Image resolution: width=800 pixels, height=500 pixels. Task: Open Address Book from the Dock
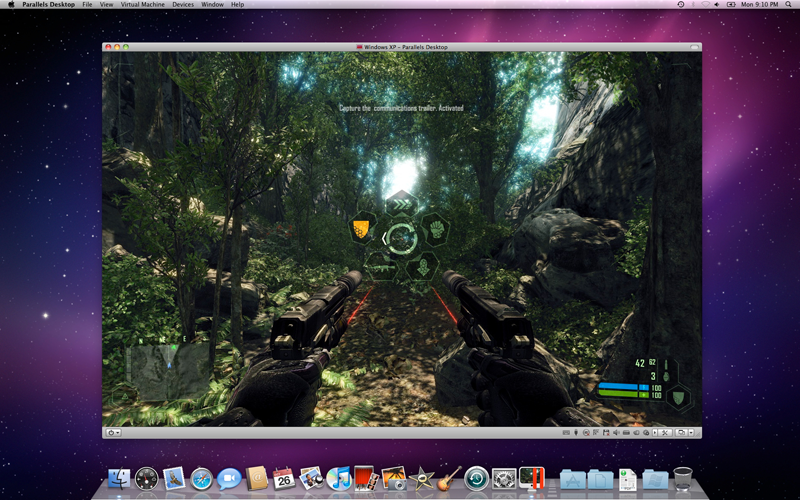click(257, 479)
